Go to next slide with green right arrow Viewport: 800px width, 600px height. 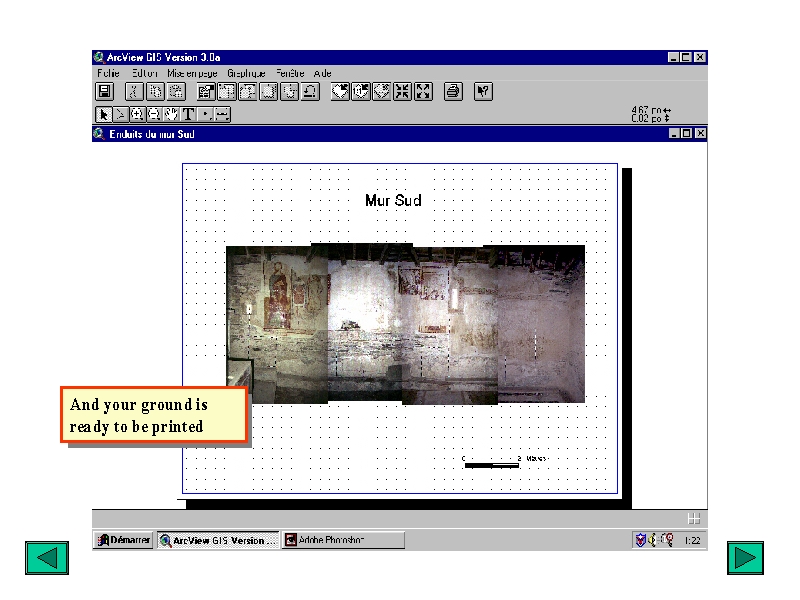pyautogui.click(x=745, y=558)
